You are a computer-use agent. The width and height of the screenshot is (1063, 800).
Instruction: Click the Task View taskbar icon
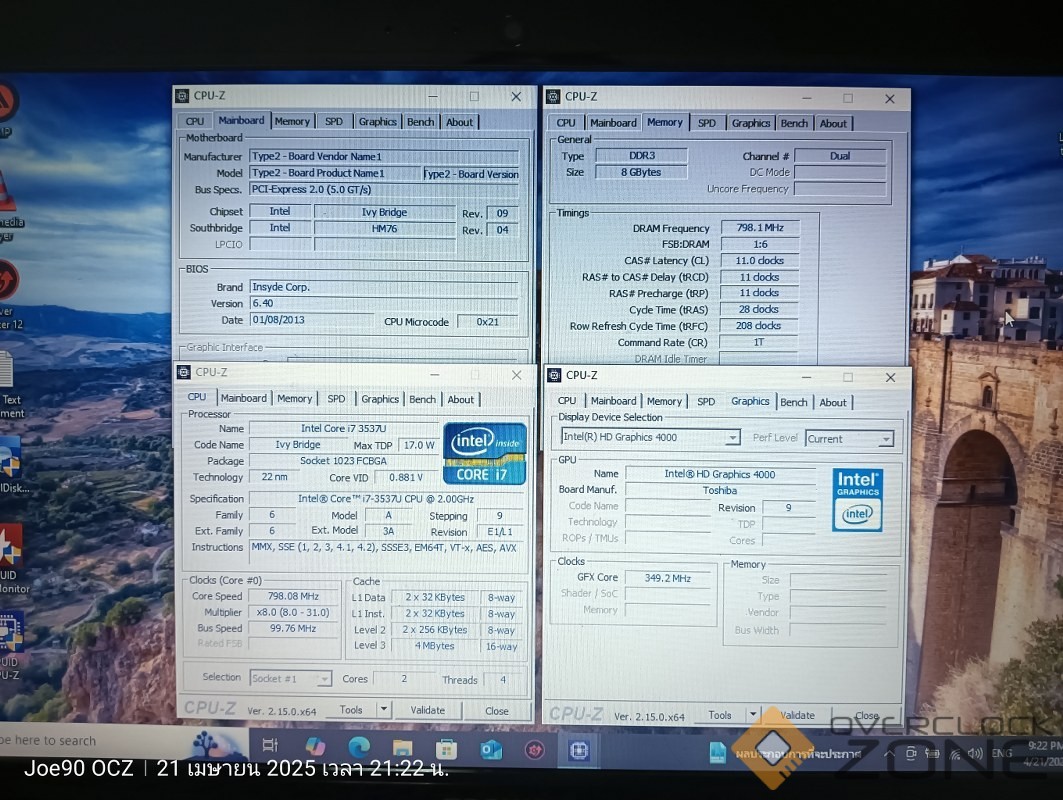coord(269,745)
